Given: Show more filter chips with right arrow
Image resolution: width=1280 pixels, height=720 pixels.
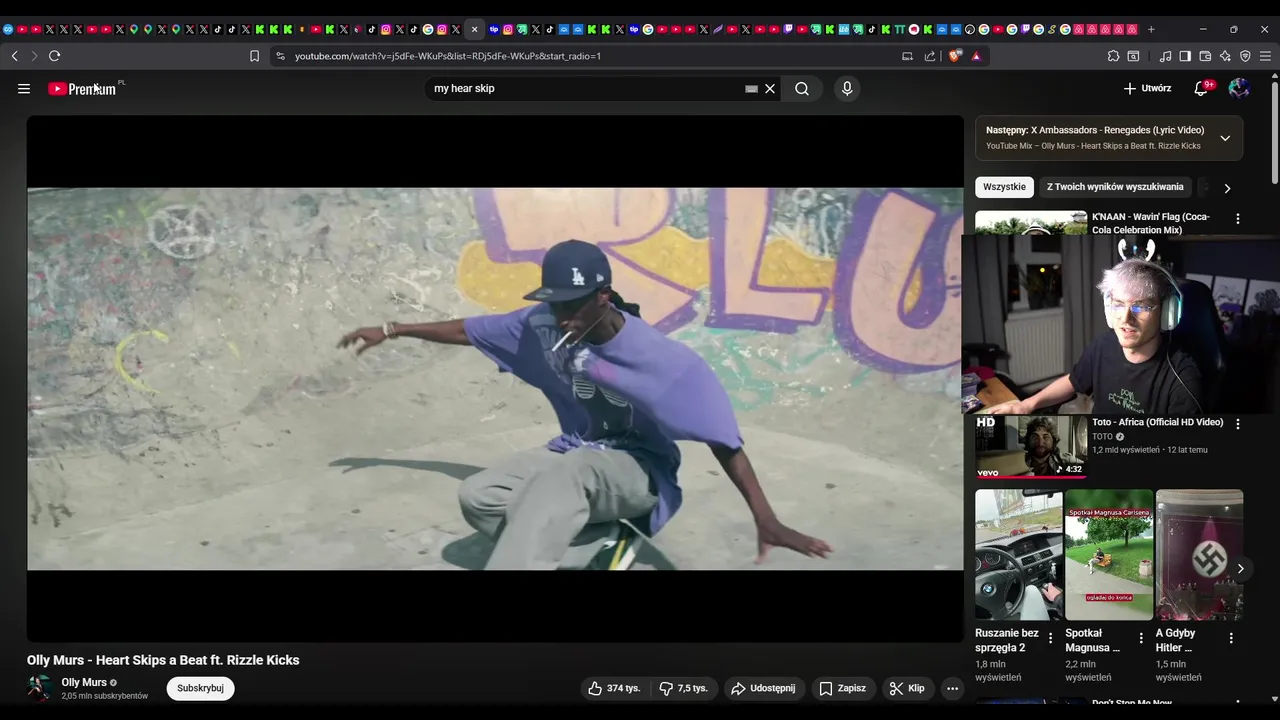Looking at the screenshot, I should [1227, 188].
